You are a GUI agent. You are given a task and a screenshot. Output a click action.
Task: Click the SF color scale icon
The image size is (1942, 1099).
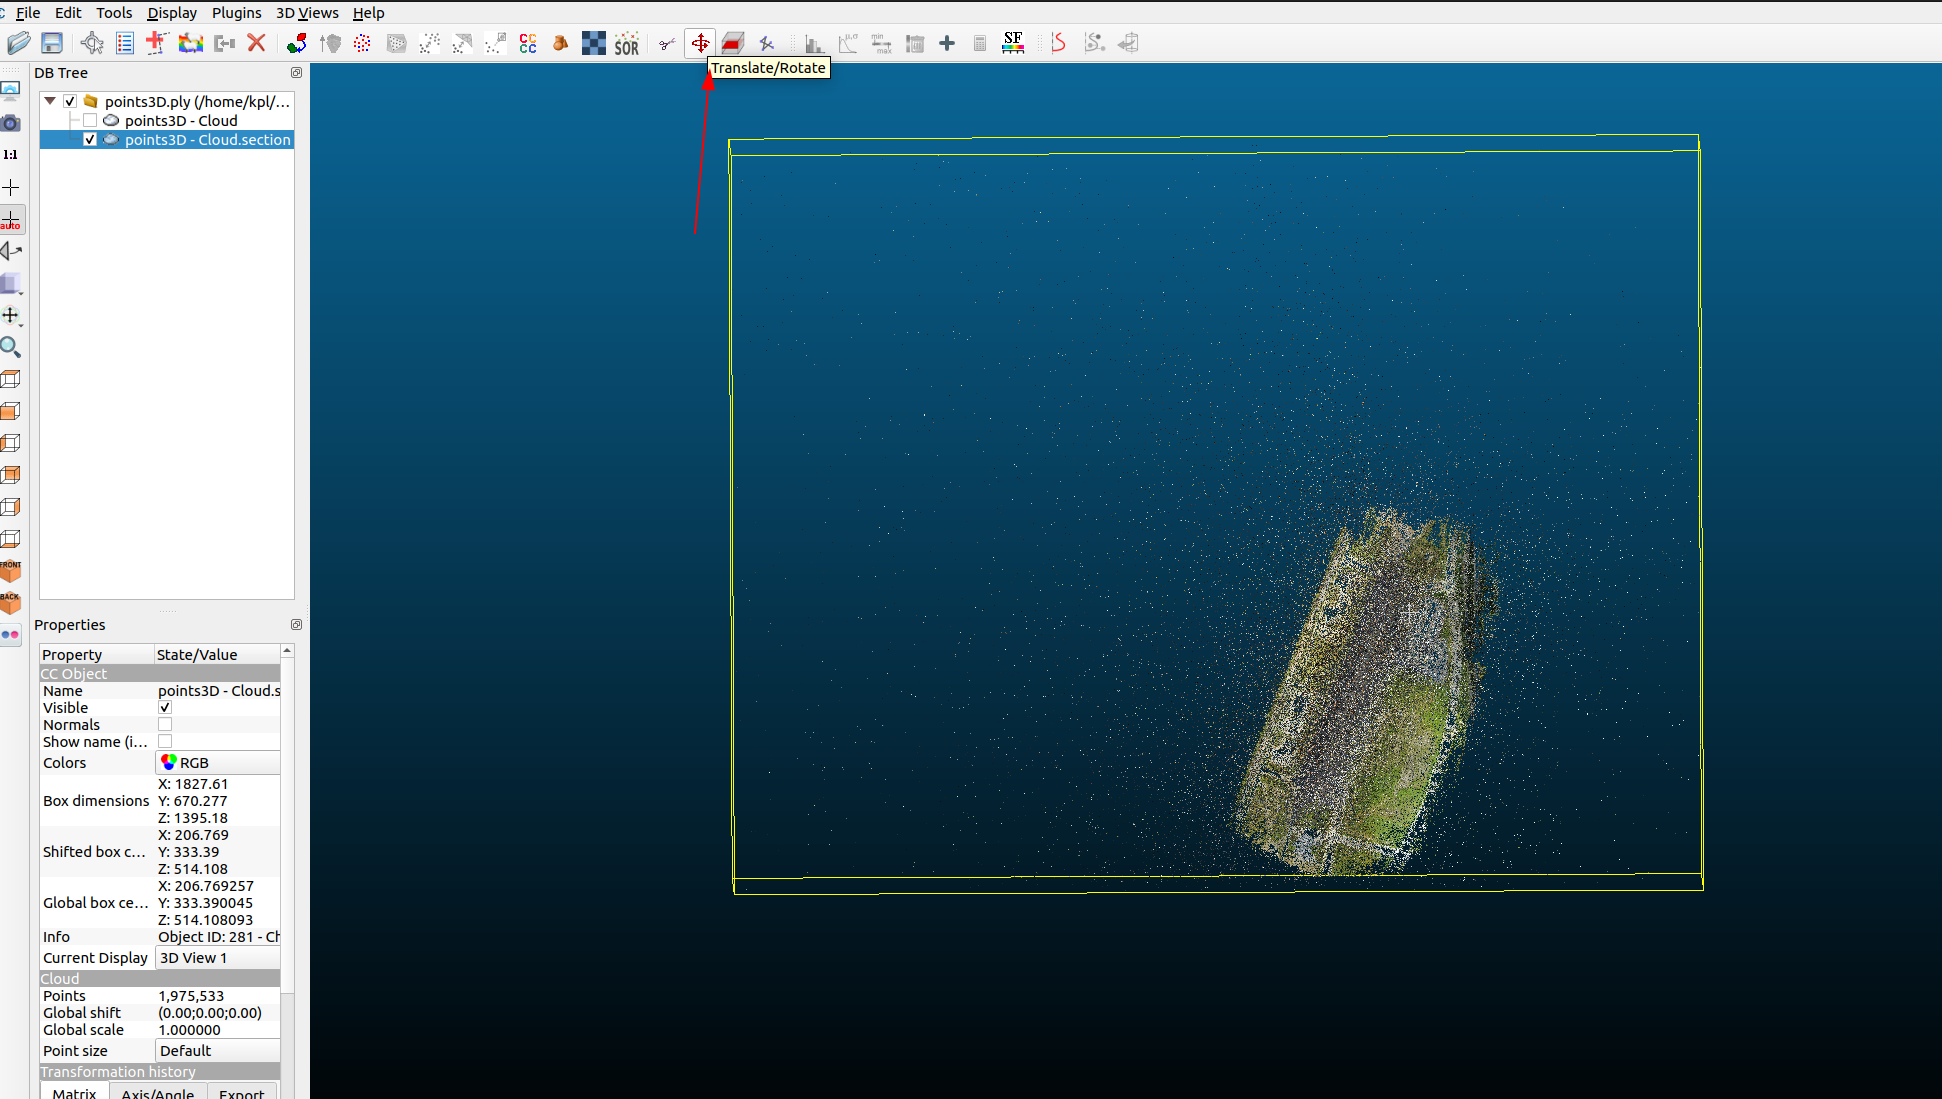click(1013, 43)
